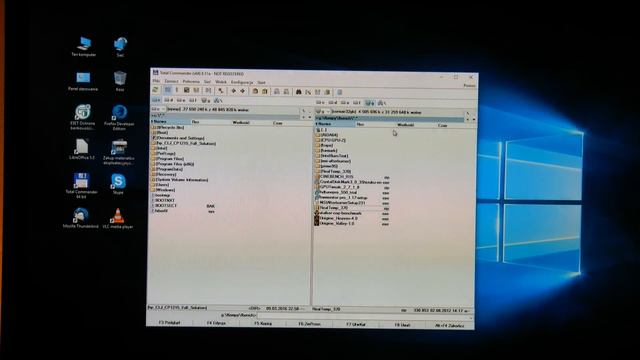Click the back arrow toolbar icon

click(x=233, y=91)
